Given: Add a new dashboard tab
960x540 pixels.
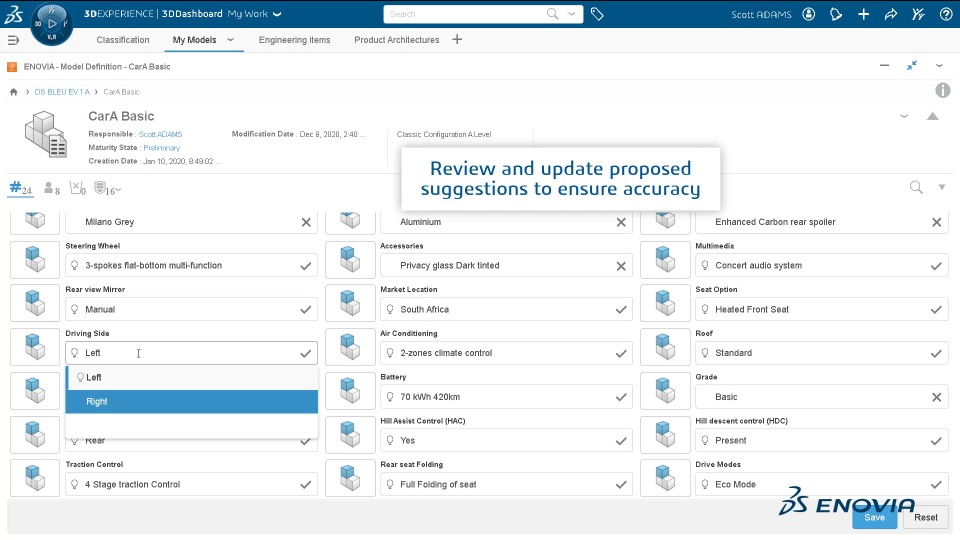Looking at the screenshot, I should (x=457, y=40).
